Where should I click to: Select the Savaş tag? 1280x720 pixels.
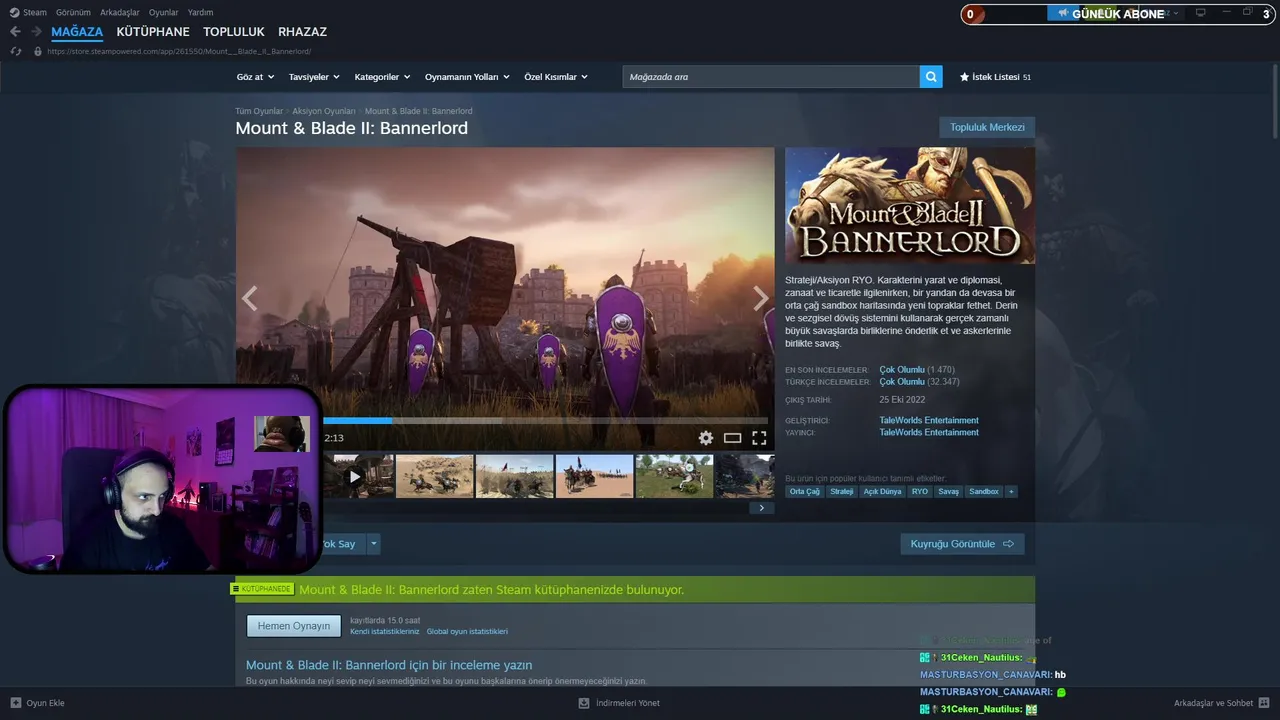pyautogui.click(x=948, y=491)
